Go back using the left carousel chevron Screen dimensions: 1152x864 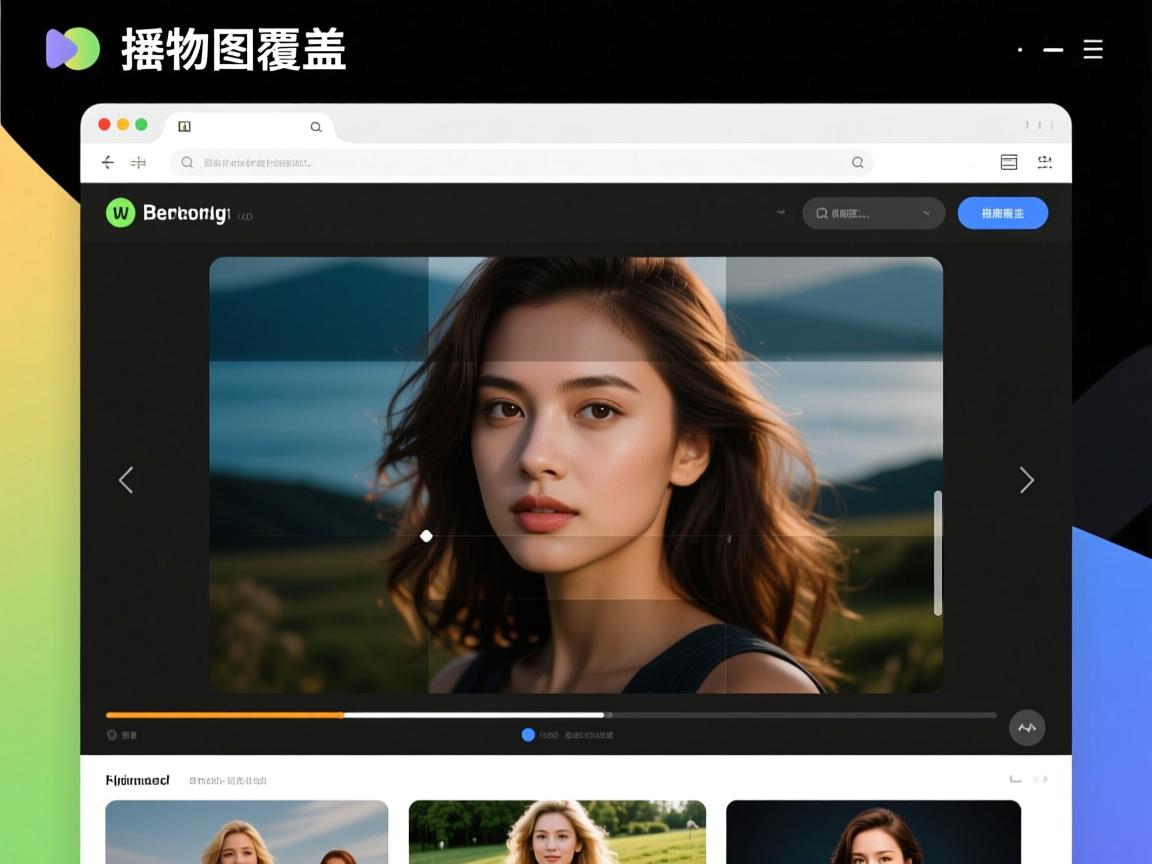[126, 480]
